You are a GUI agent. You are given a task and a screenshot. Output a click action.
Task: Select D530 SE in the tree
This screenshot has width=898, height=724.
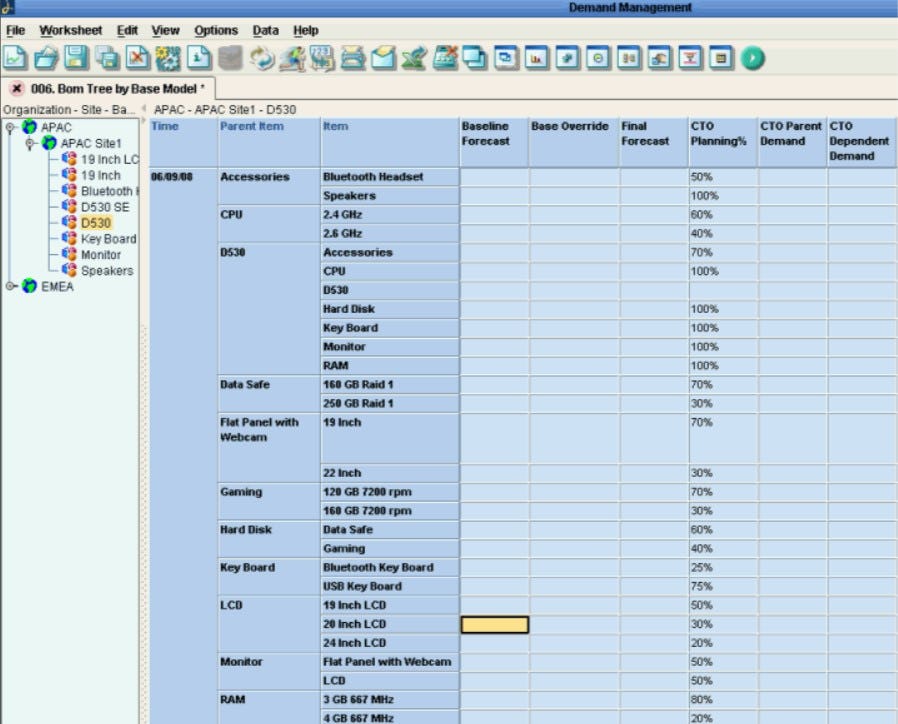104,207
